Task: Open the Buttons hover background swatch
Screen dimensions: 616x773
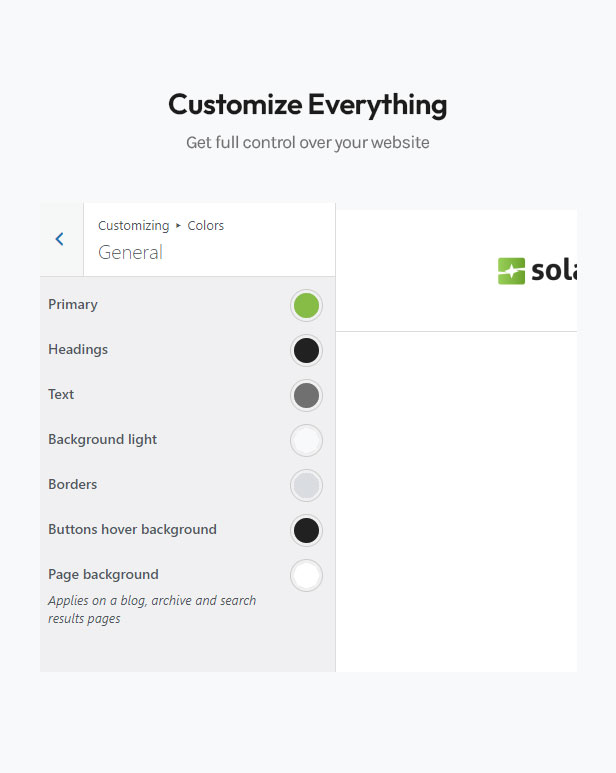Action: 306,530
